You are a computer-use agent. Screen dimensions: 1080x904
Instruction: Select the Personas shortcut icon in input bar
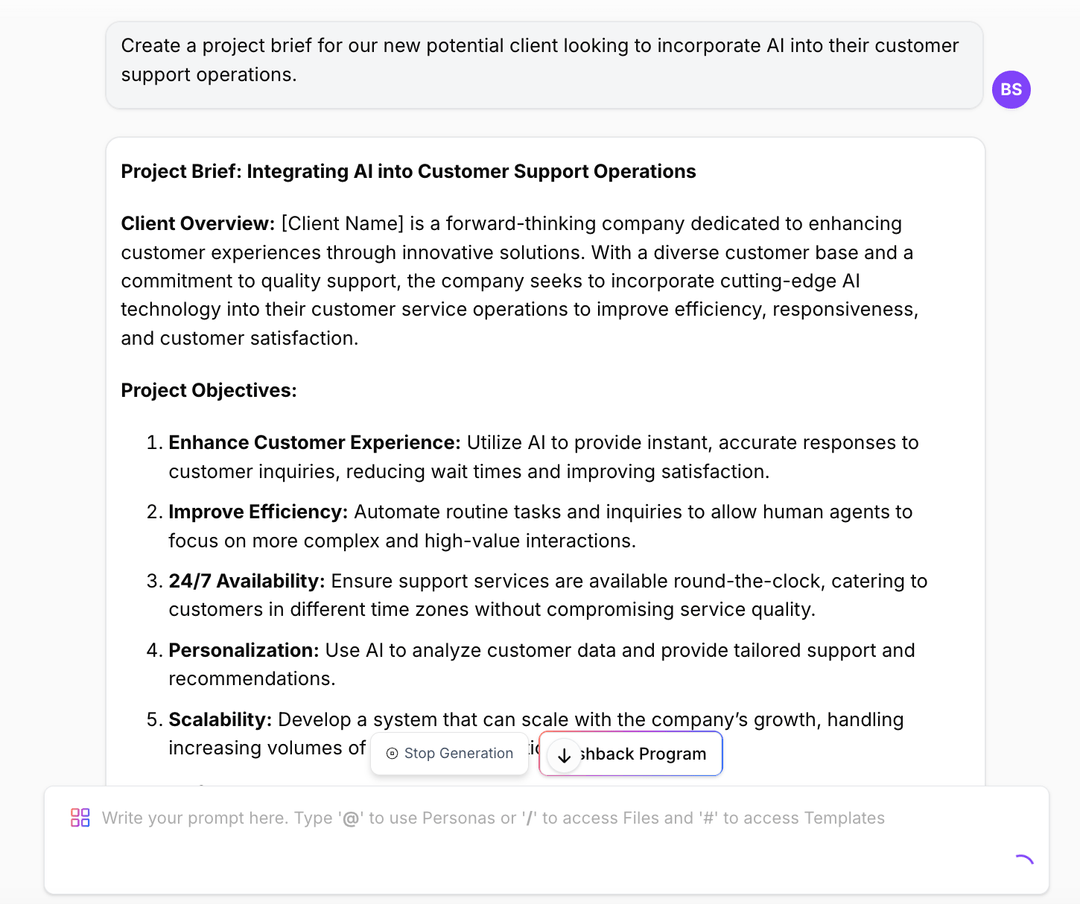pyautogui.click(x=80, y=817)
